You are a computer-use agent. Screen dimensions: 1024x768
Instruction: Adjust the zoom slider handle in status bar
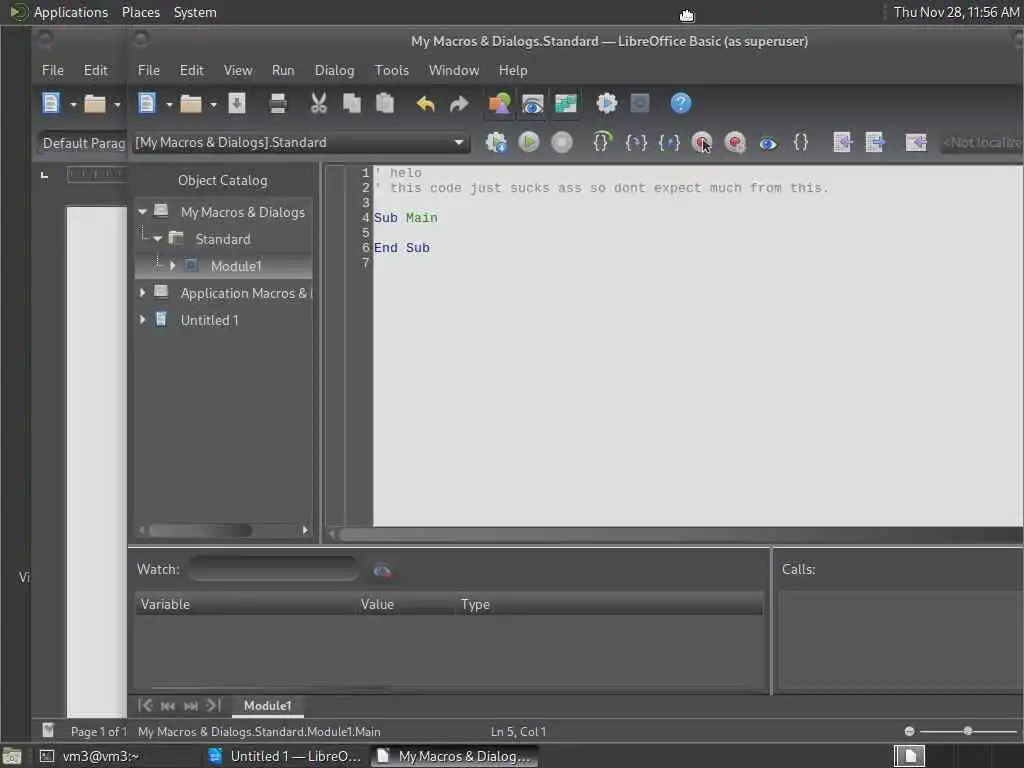(968, 731)
